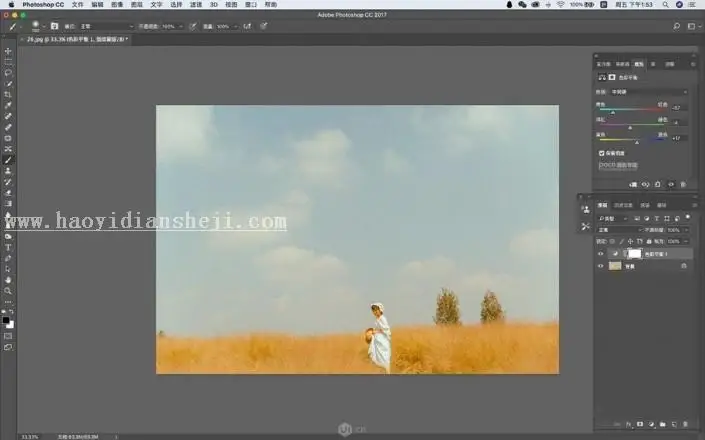Open the Tone dropdown in Properties
705x440 pixels.
(x=649, y=92)
